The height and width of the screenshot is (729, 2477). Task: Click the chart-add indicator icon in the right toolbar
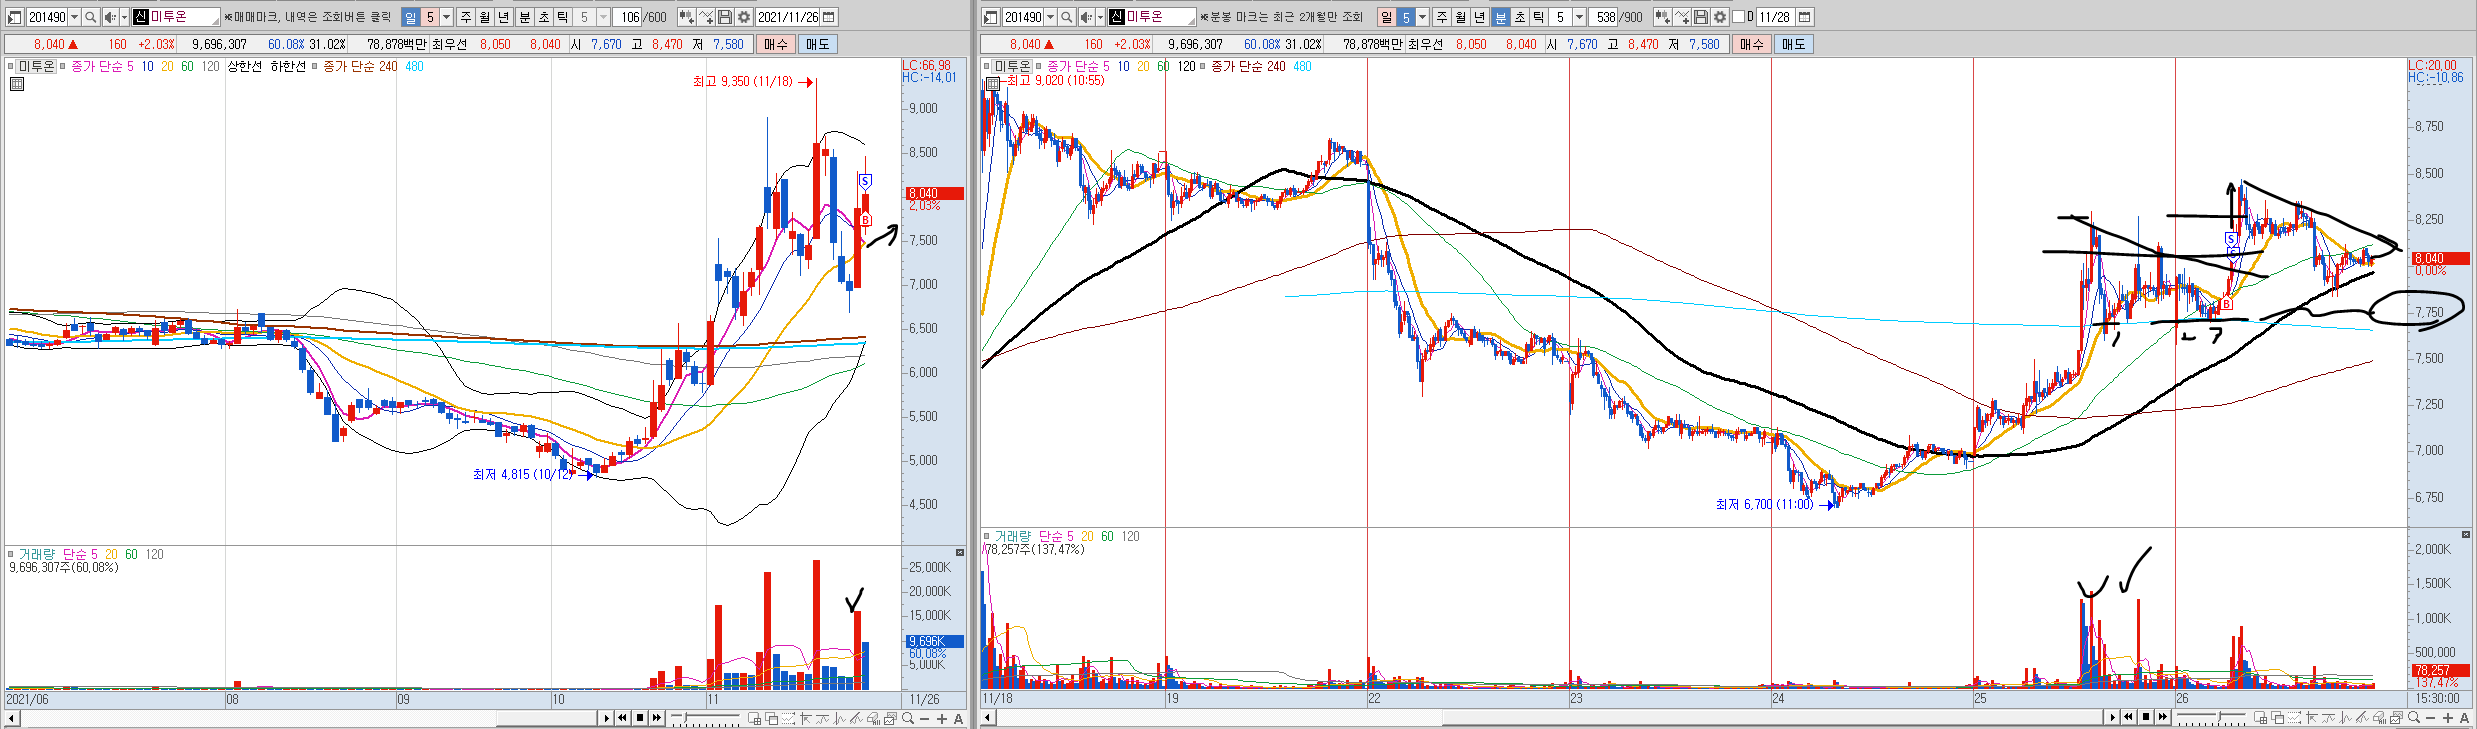pyautogui.click(x=1662, y=17)
